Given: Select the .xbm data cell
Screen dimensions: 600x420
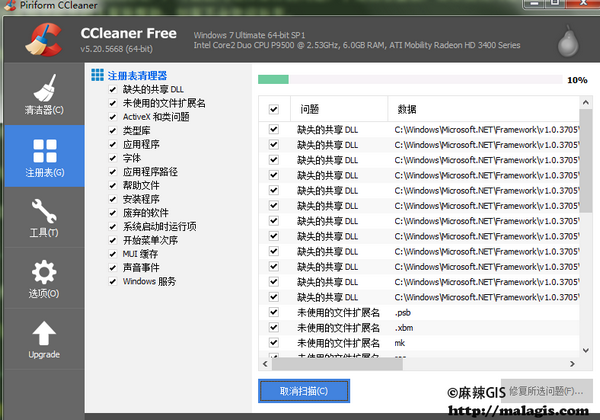Looking at the screenshot, I should (404, 328).
